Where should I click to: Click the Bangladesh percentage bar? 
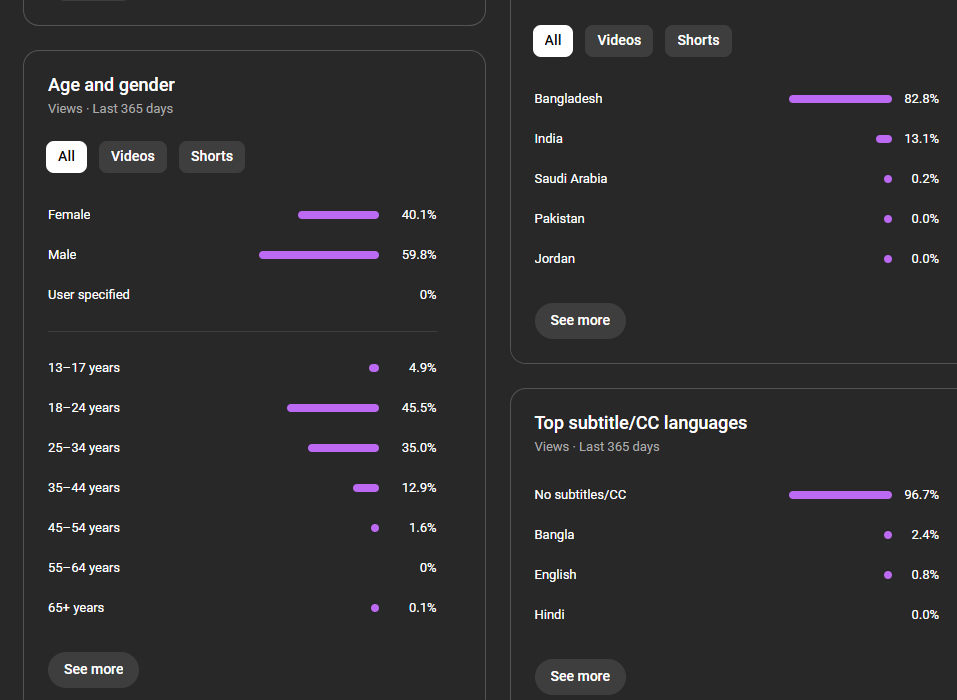pyautogui.click(x=840, y=99)
